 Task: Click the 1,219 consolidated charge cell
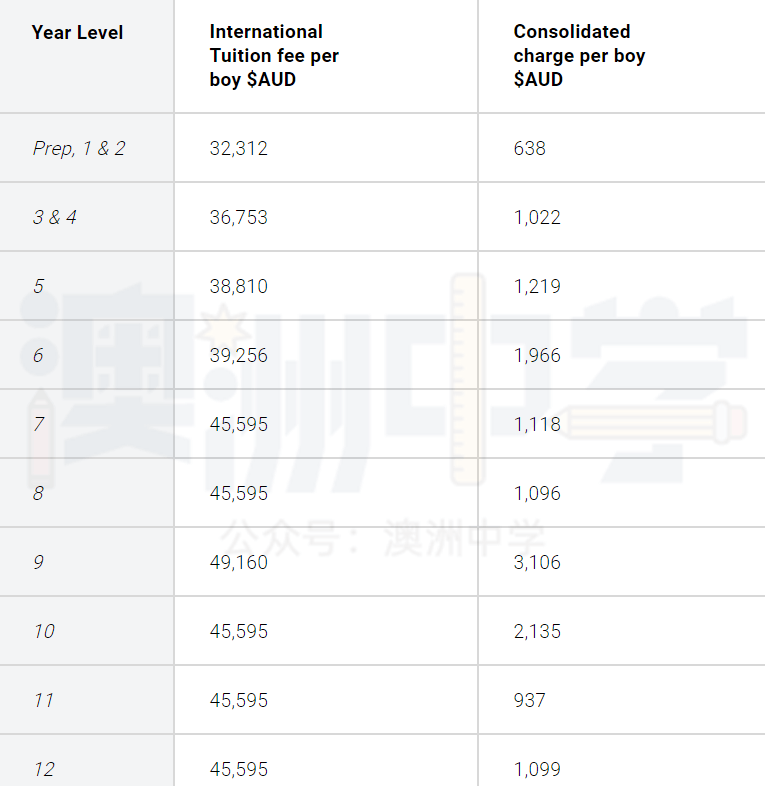537,286
